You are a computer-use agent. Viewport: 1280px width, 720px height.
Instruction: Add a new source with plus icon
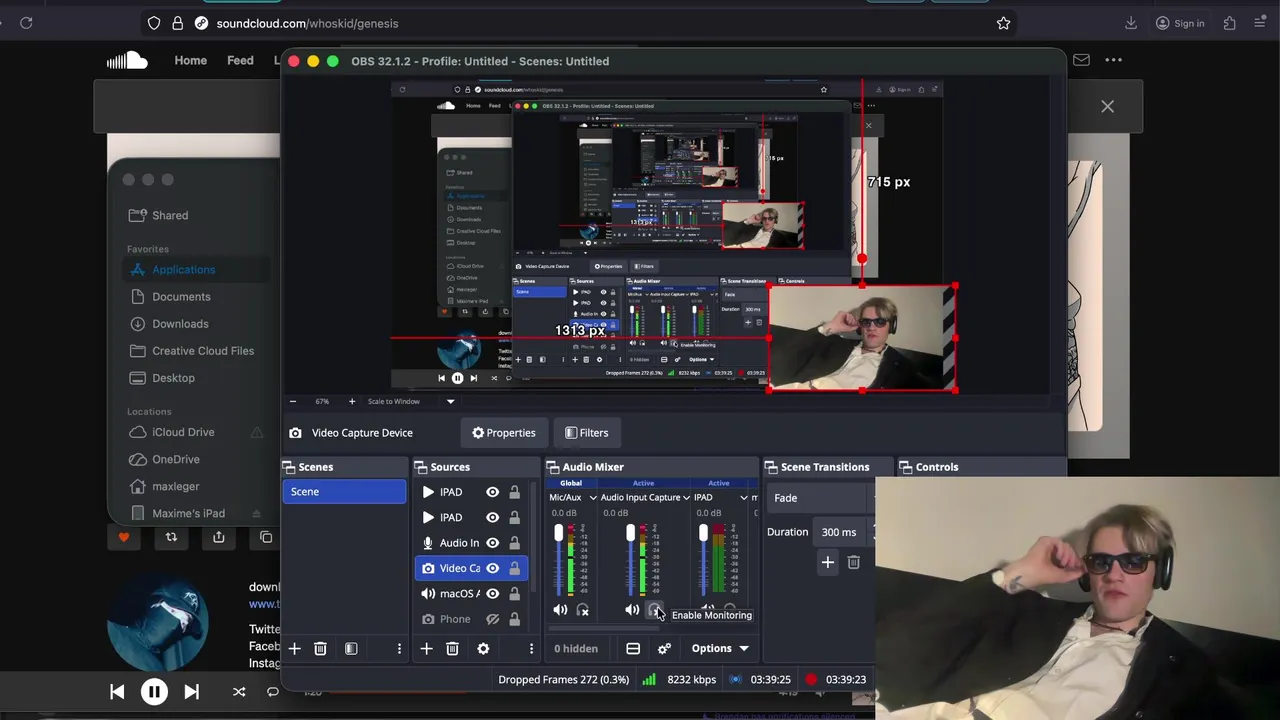pyautogui.click(x=426, y=649)
